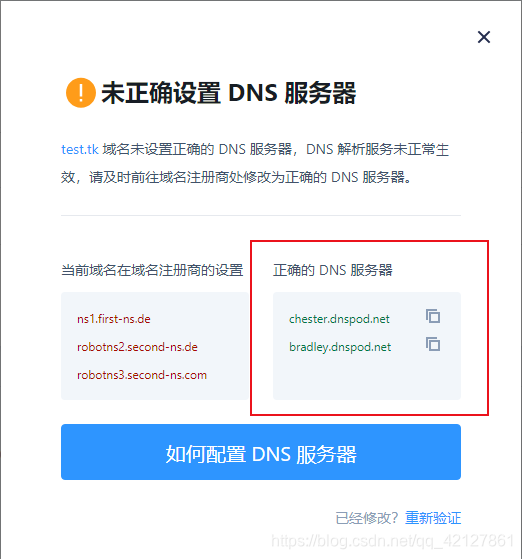Select the robotns3.second-ns.com entry
522x559 pixels.
tap(142, 375)
